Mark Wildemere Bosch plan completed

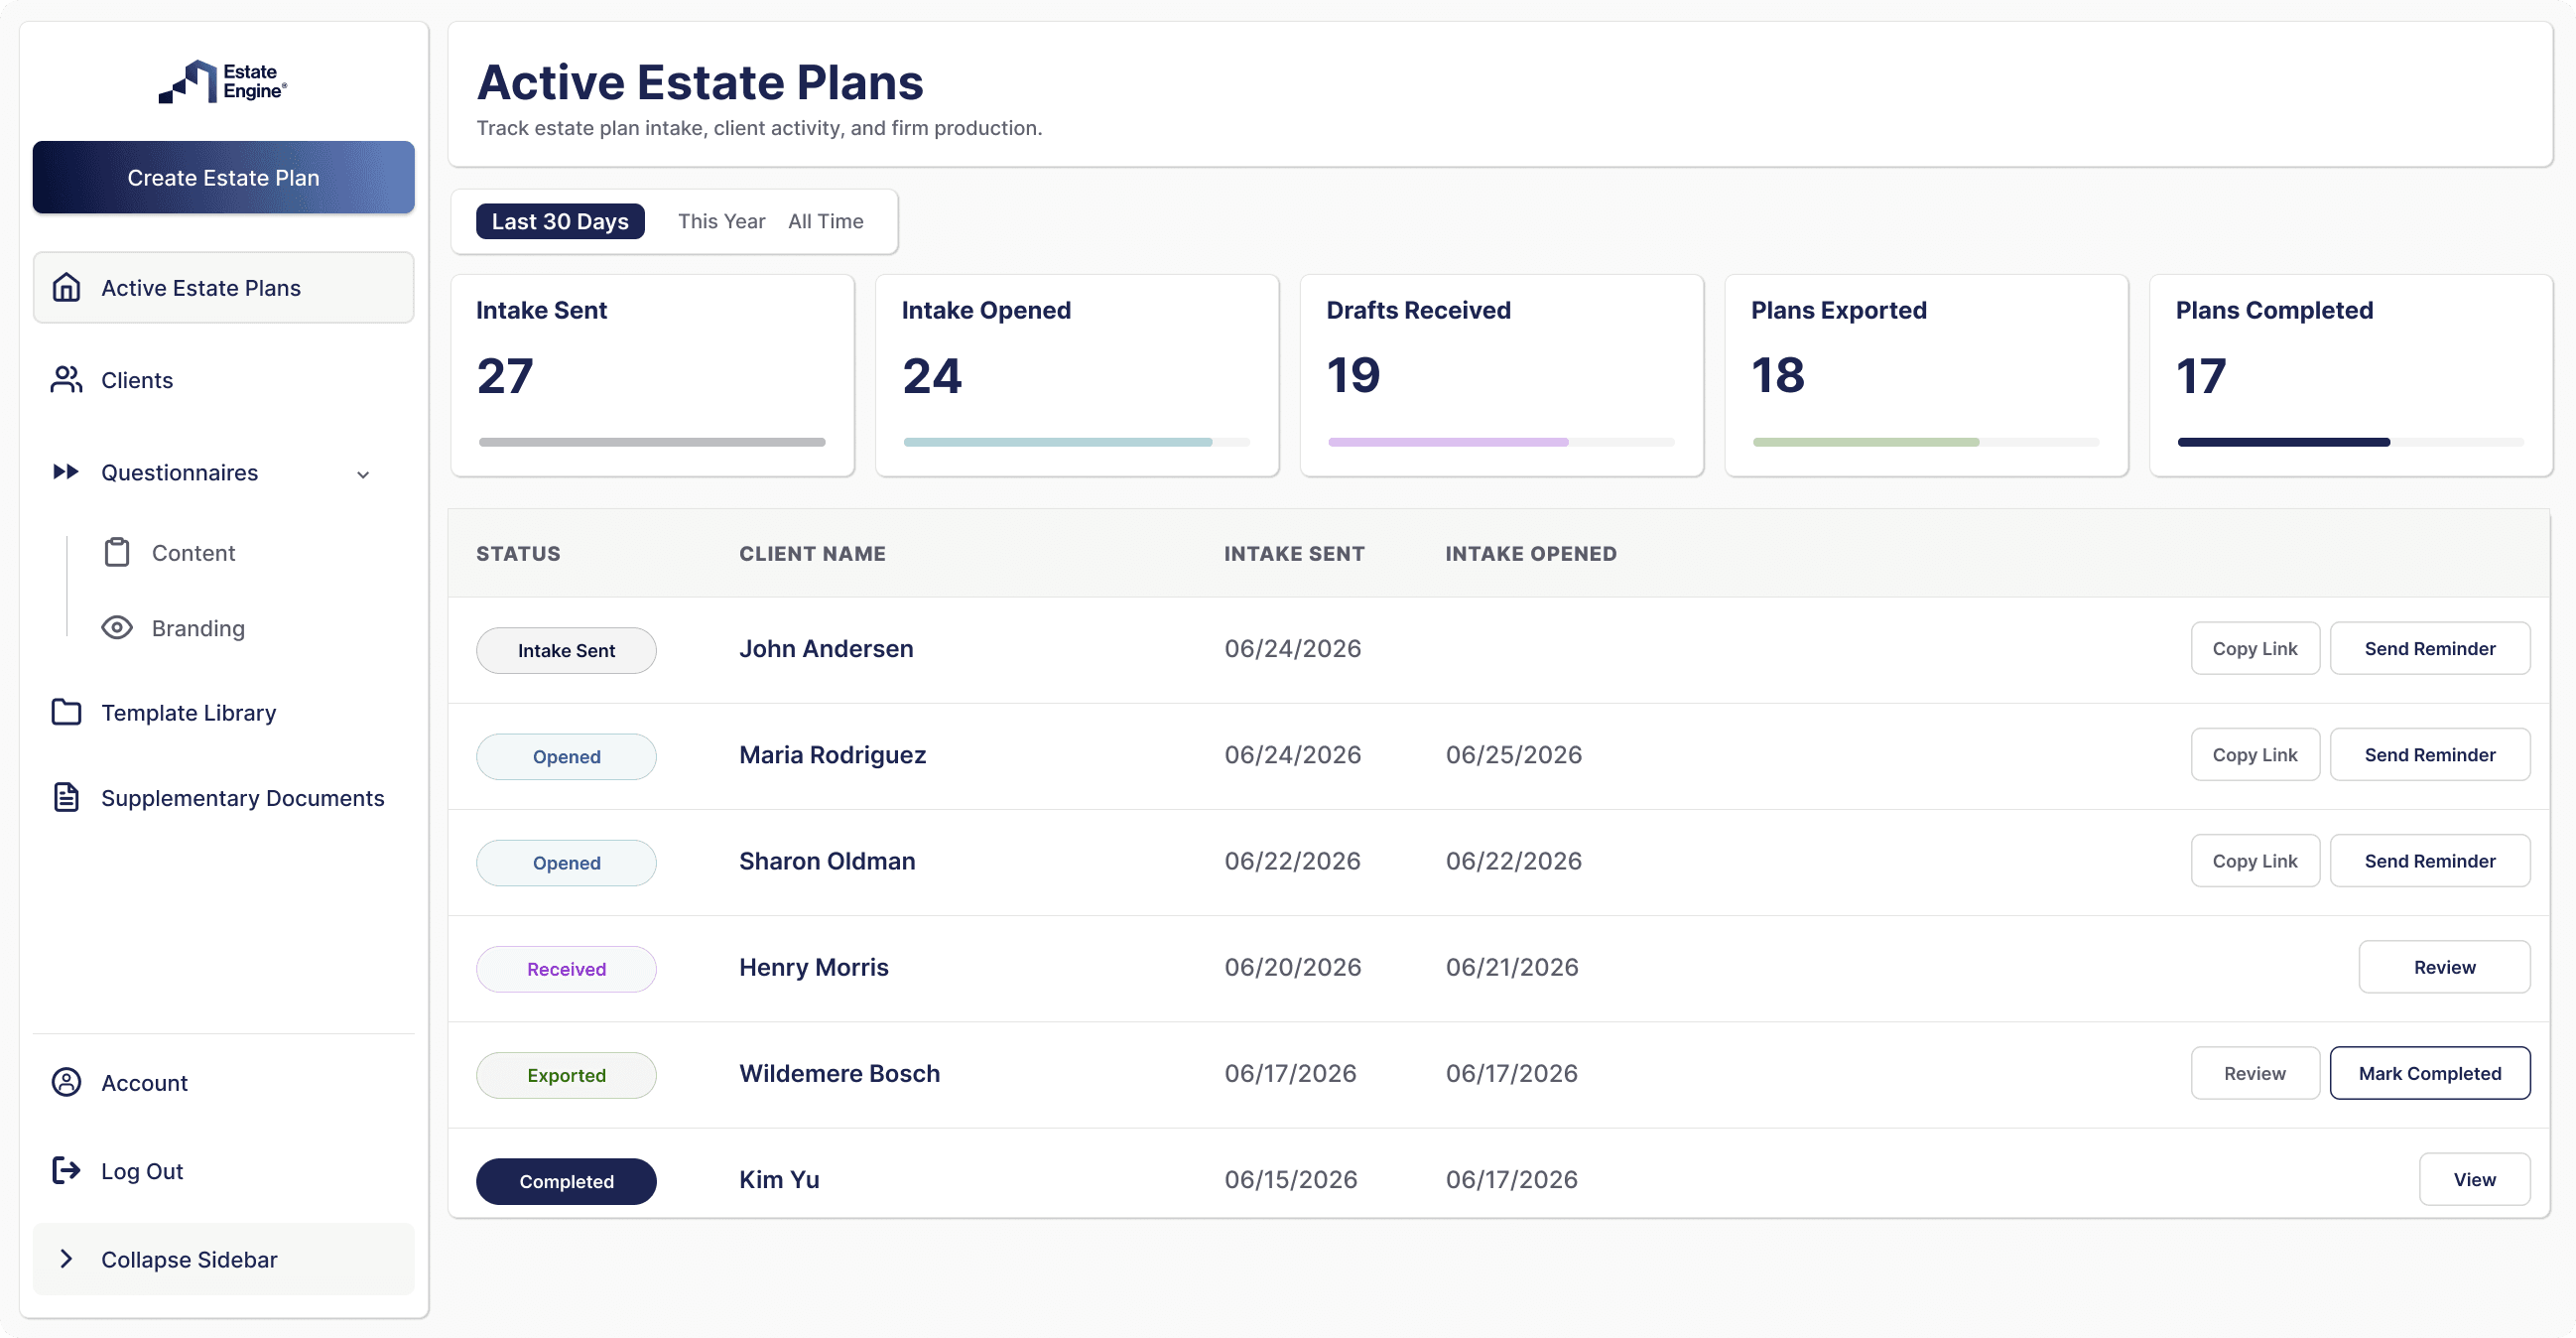(2430, 1073)
